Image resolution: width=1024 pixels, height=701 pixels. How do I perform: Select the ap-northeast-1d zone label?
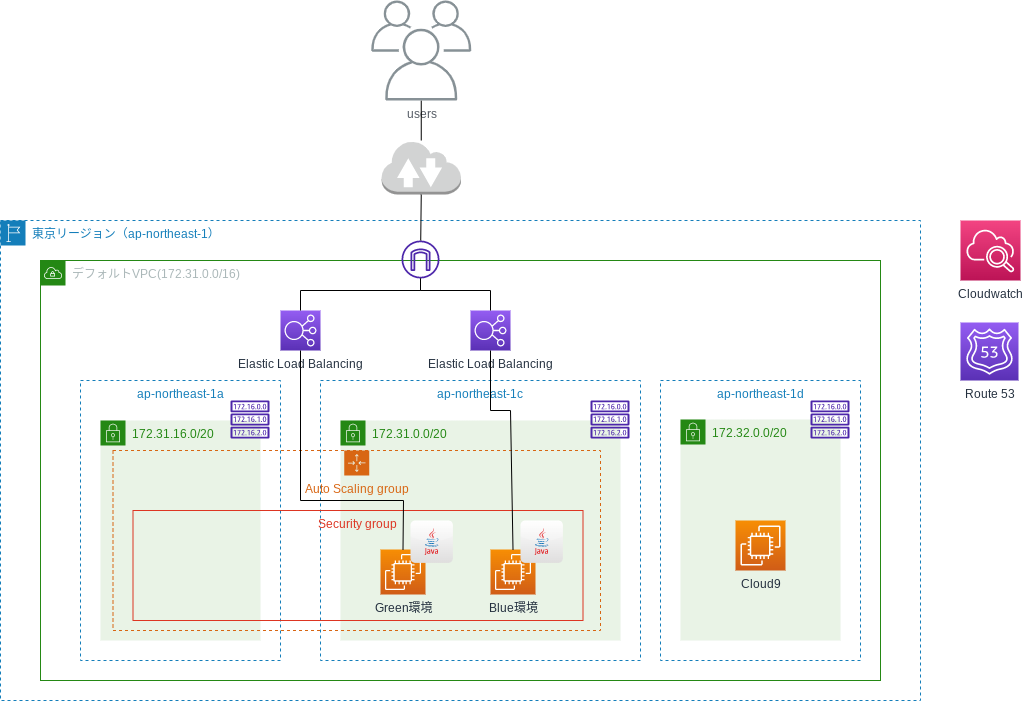760,394
